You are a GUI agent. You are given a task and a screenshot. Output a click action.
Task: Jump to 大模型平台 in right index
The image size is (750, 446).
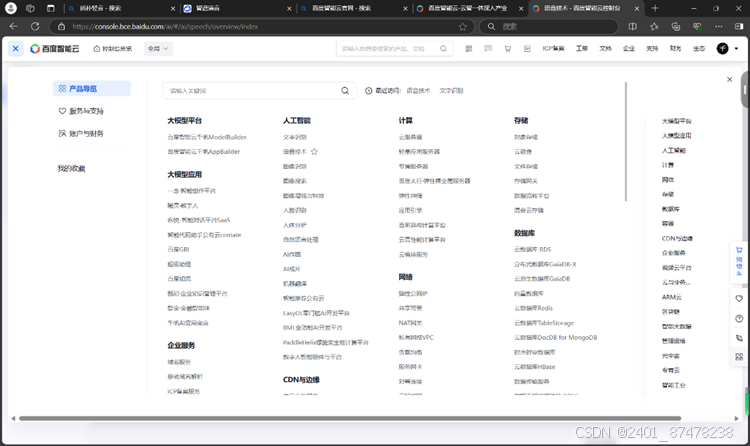(676, 121)
